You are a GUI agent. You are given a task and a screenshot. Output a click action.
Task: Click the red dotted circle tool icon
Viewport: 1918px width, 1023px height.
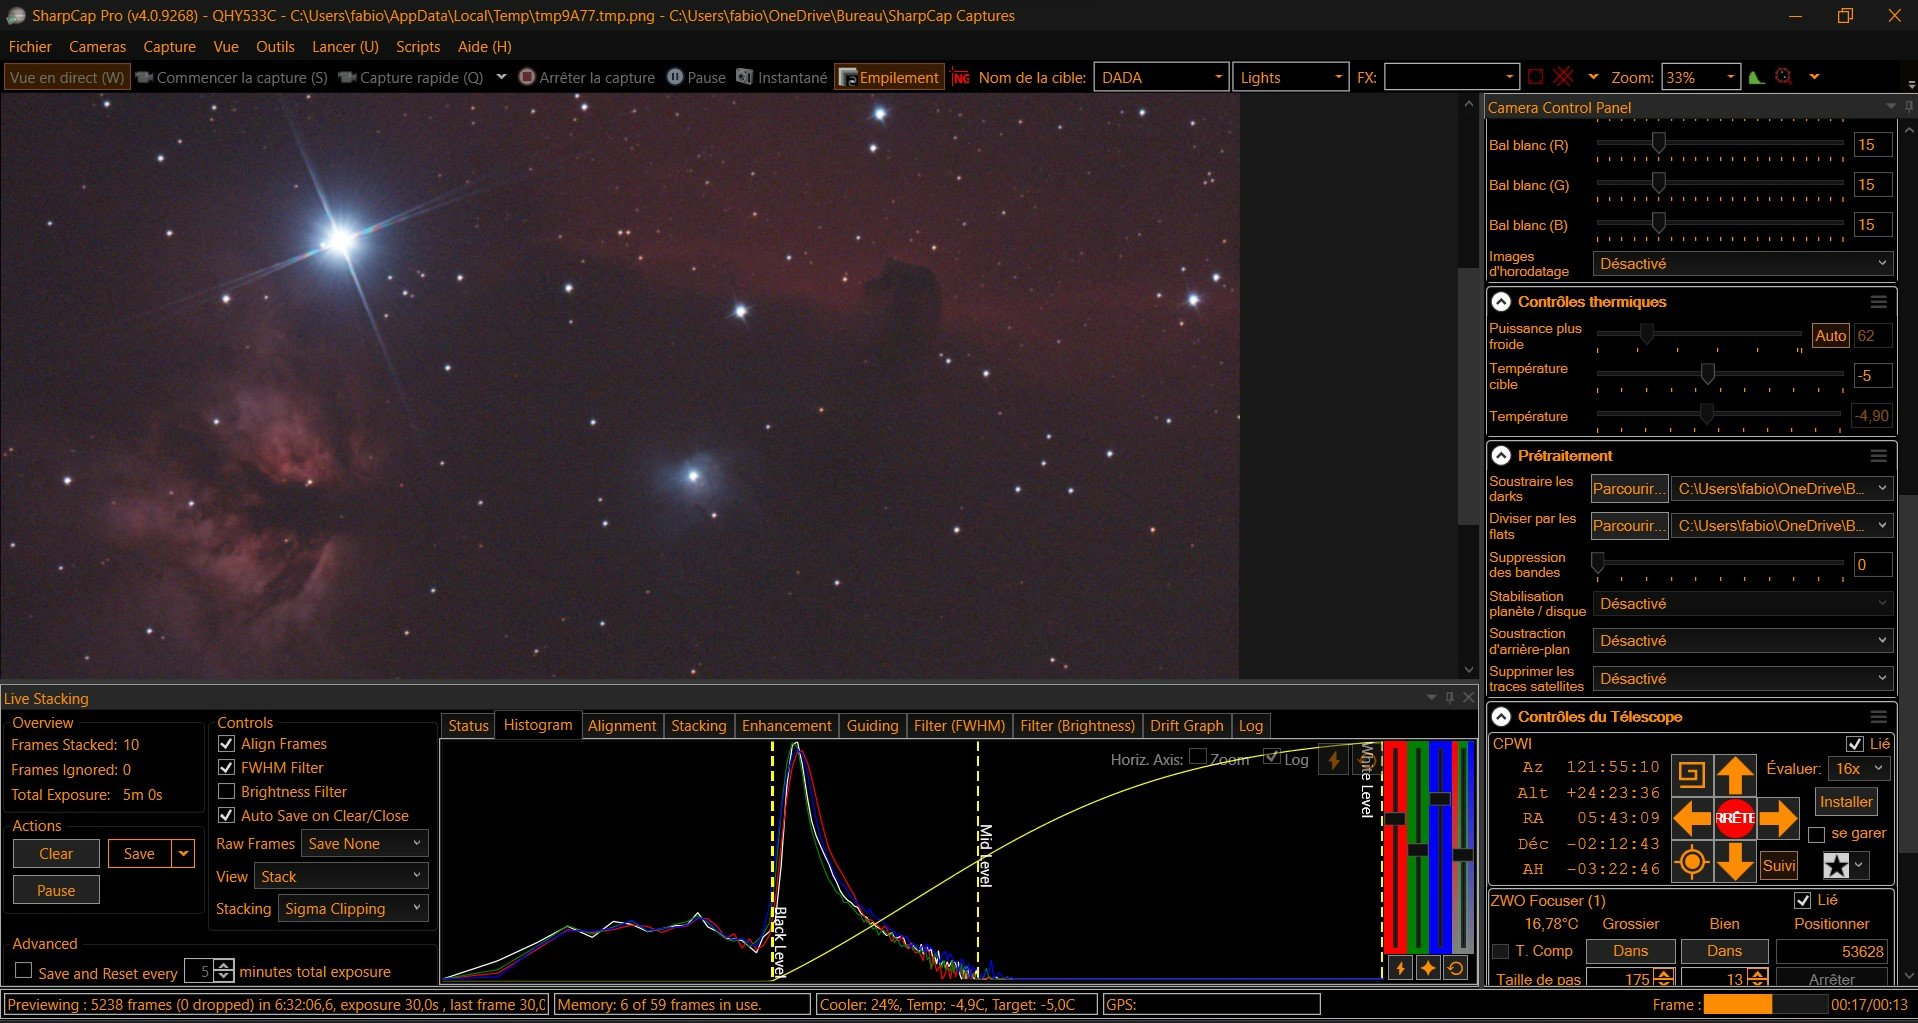(1784, 77)
